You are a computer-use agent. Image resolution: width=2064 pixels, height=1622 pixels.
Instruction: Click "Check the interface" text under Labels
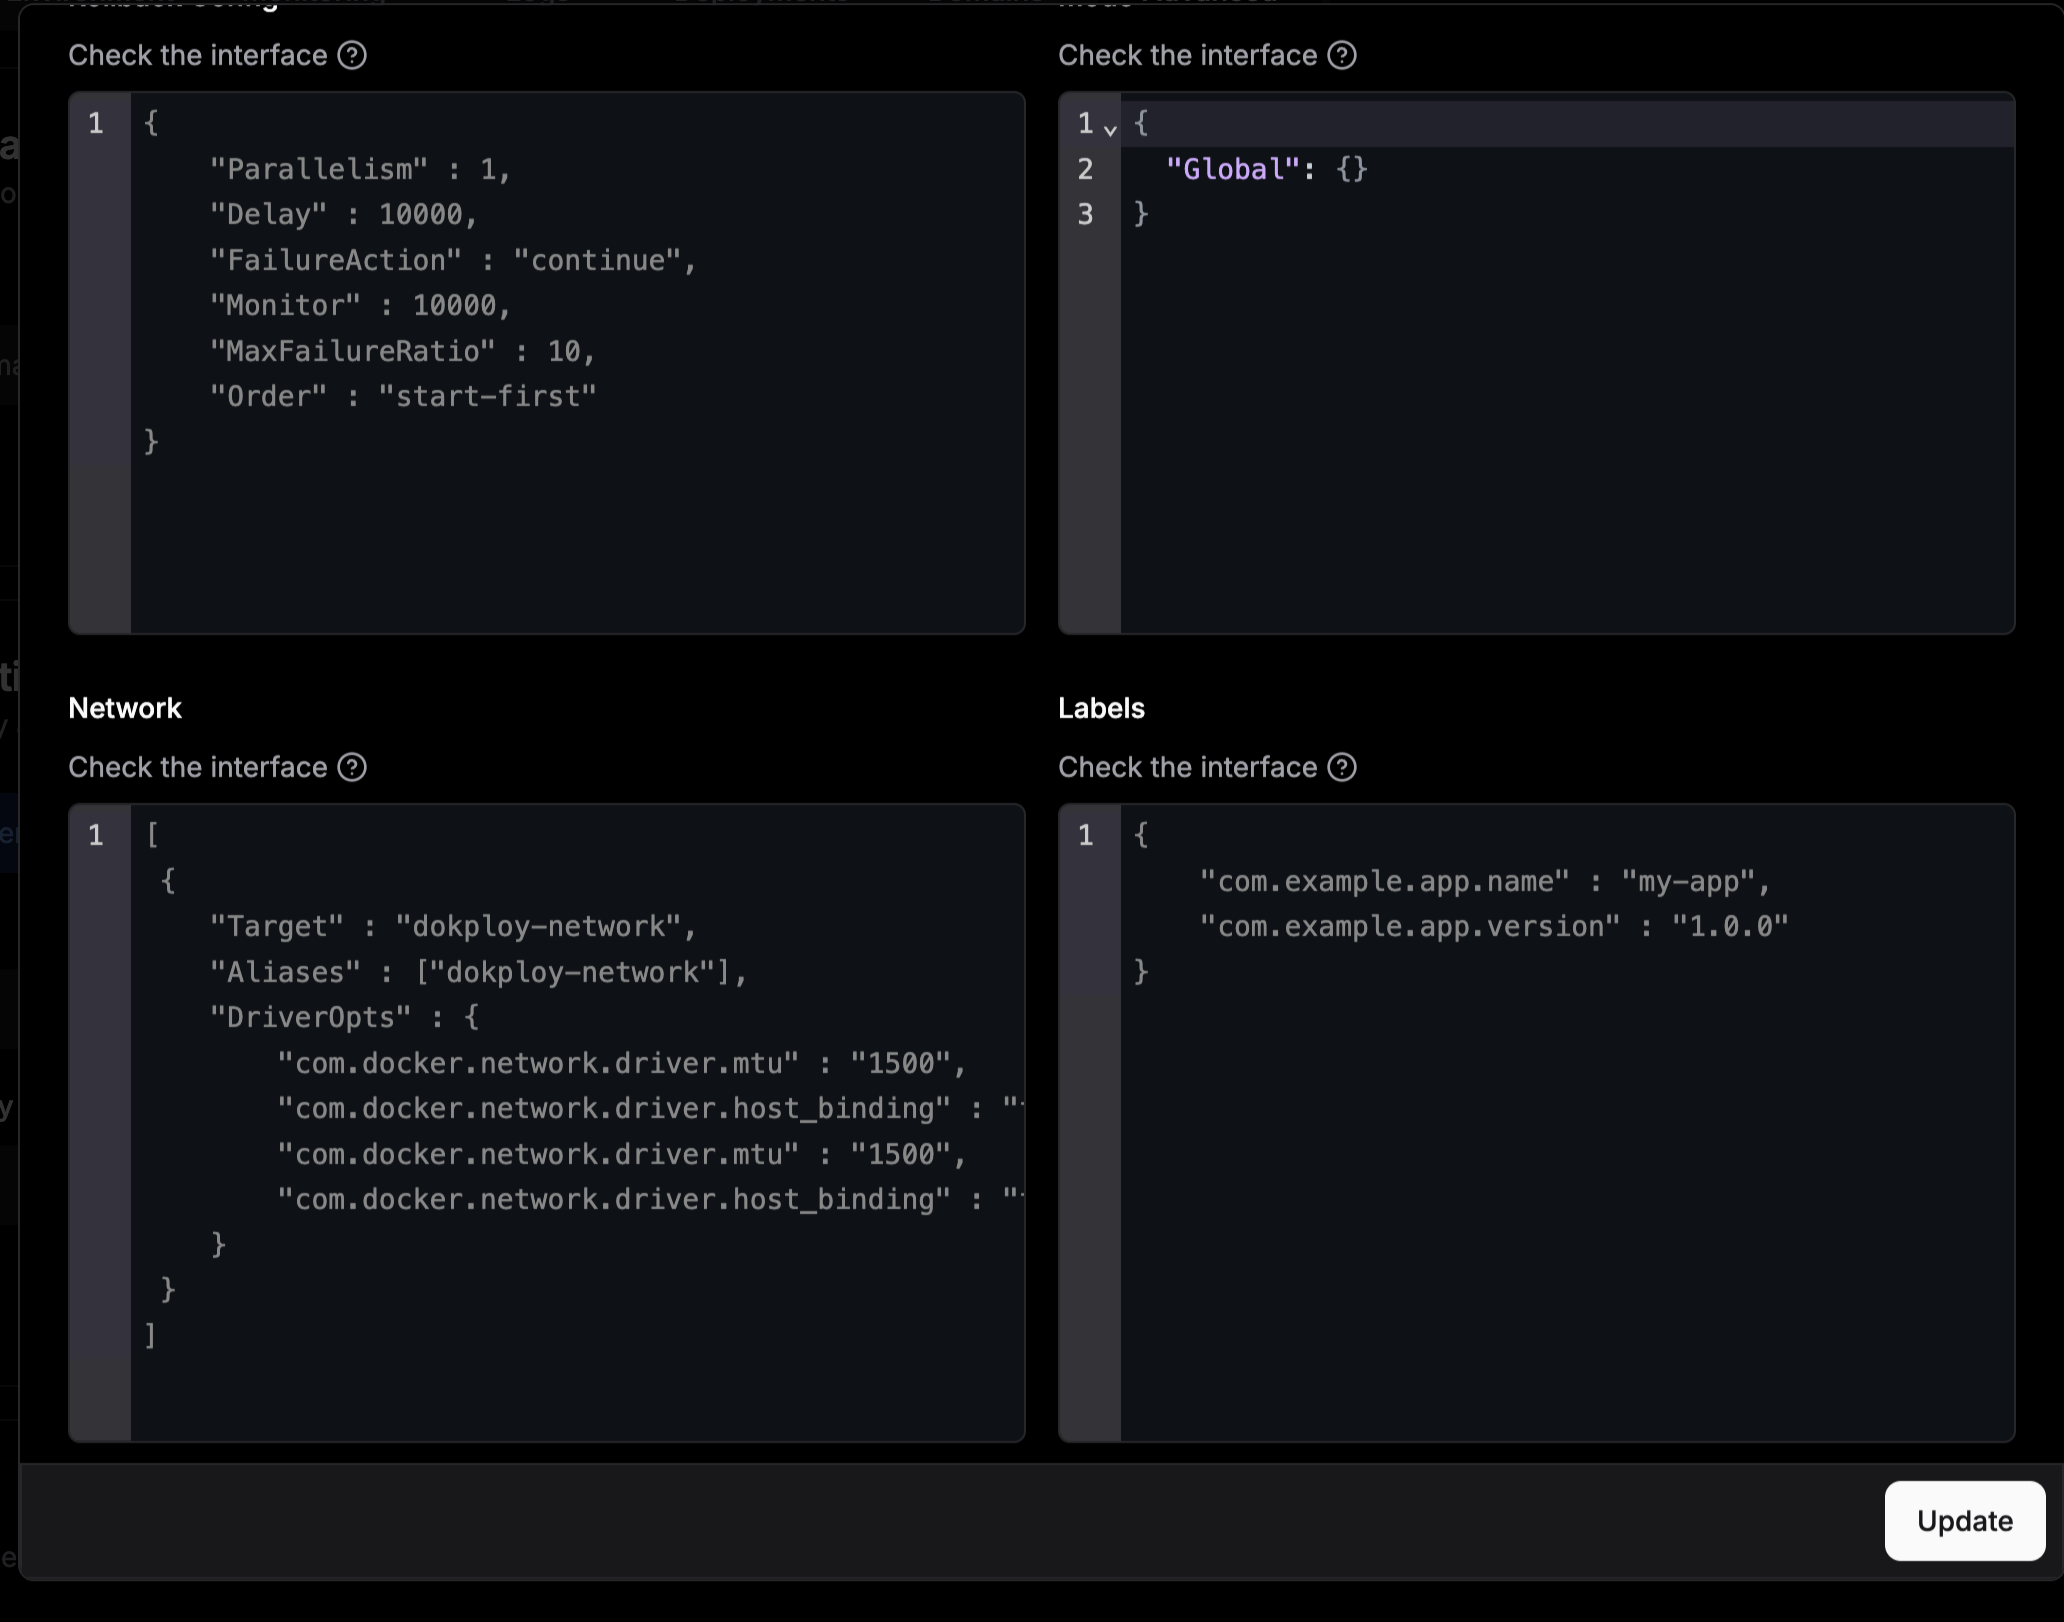[x=1187, y=767]
